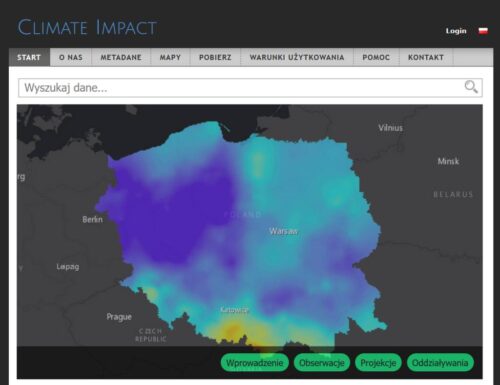
Task: Click the Projekcje button
Action: 378,363
